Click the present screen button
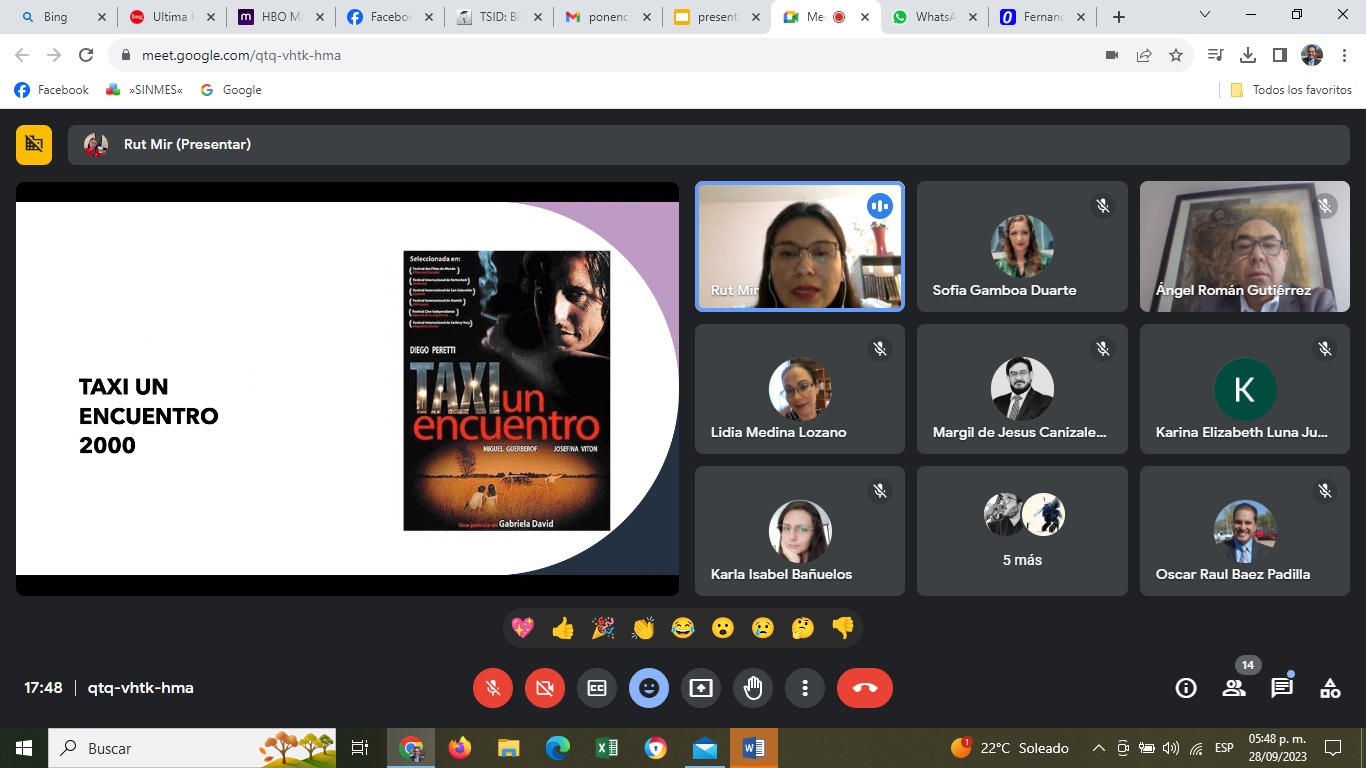Viewport: 1366px width, 768px height. [701, 688]
